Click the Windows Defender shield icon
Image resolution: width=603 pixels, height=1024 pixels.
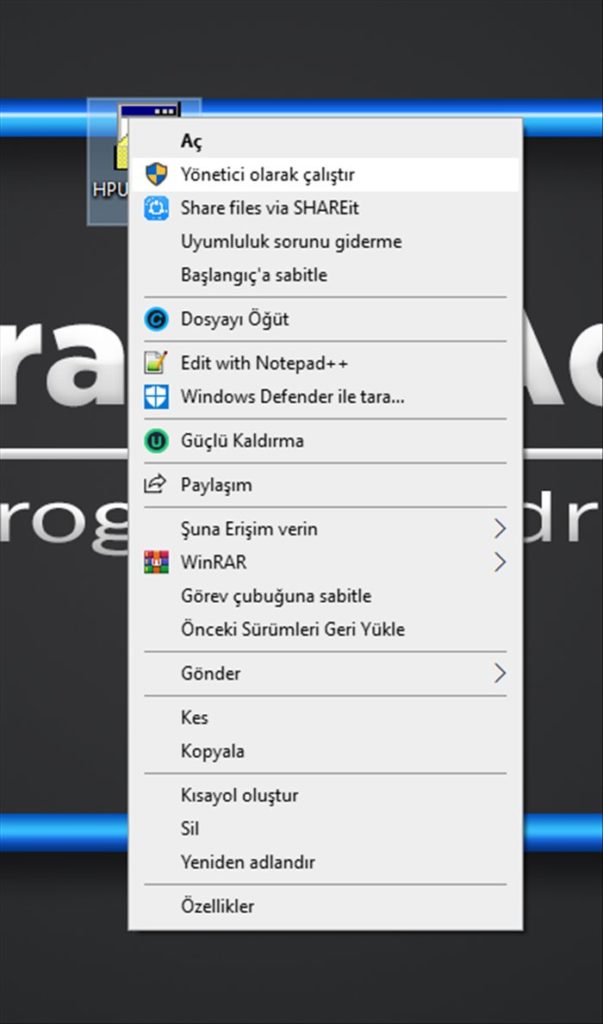pos(156,396)
